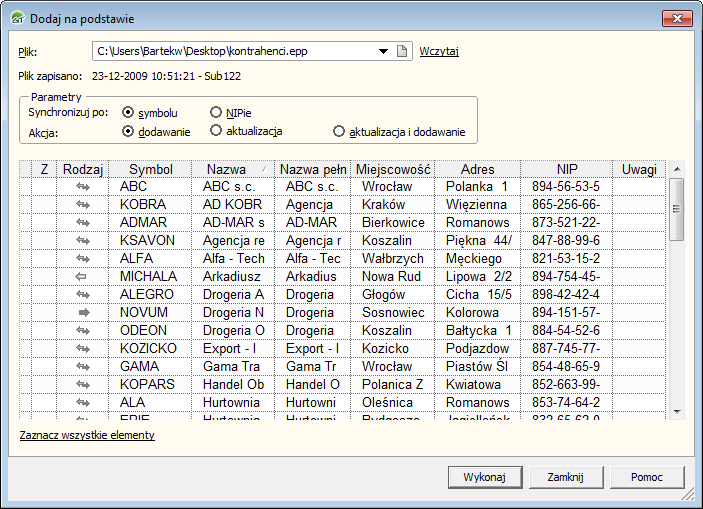Viewport: 703px width, 509px height.
Task: Click the table's vertical scrollbar down arrow
Action: tap(677, 410)
